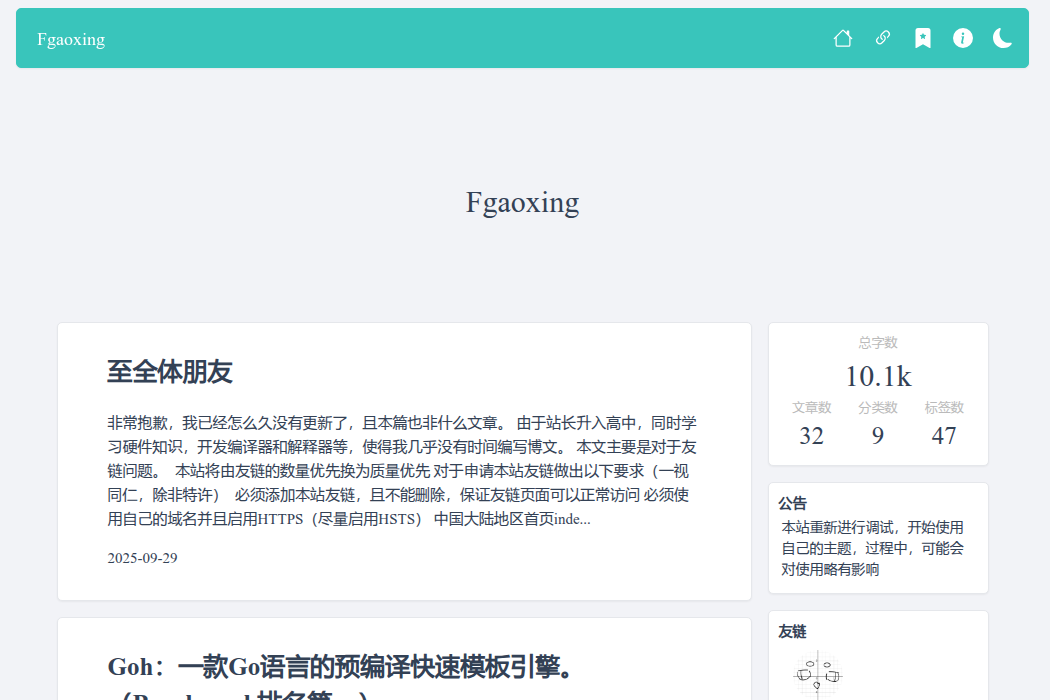Screen dimensions: 1050x700
Task: Click the 友链 section heading
Action: click(x=793, y=631)
